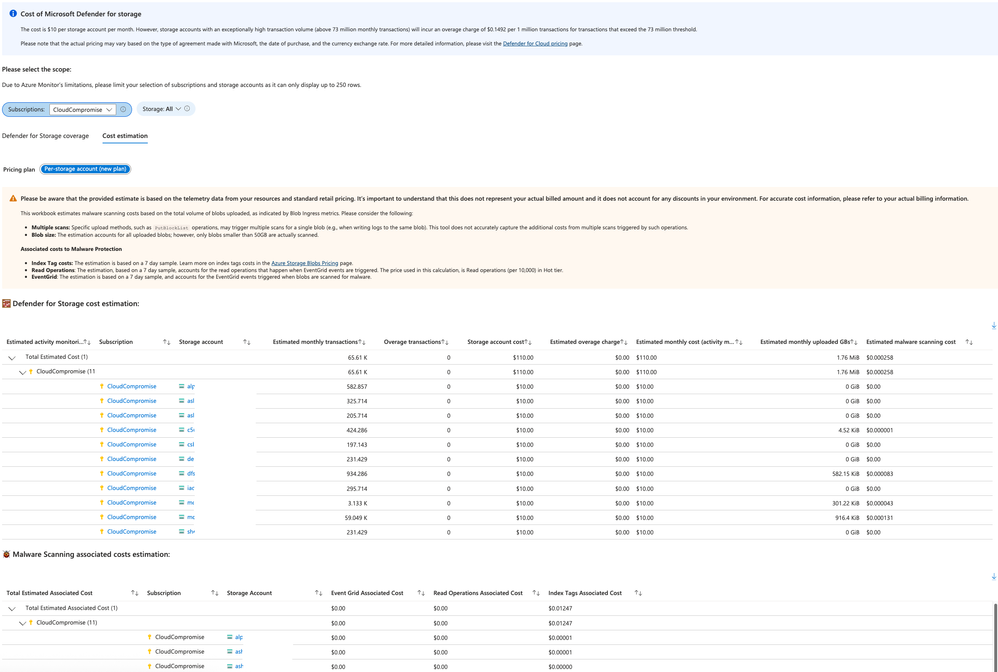The height and width of the screenshot is (672, 998).
Task: Click the key icon in the 'de' account row
Action: 102,459
